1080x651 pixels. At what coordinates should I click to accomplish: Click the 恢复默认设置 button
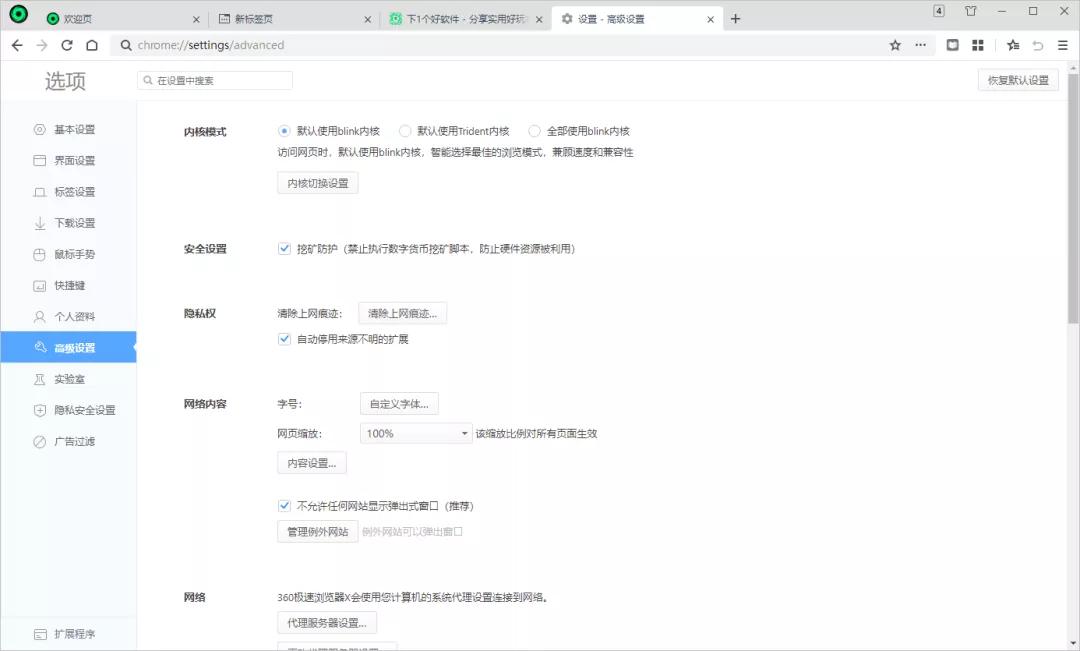(1018, 79)
